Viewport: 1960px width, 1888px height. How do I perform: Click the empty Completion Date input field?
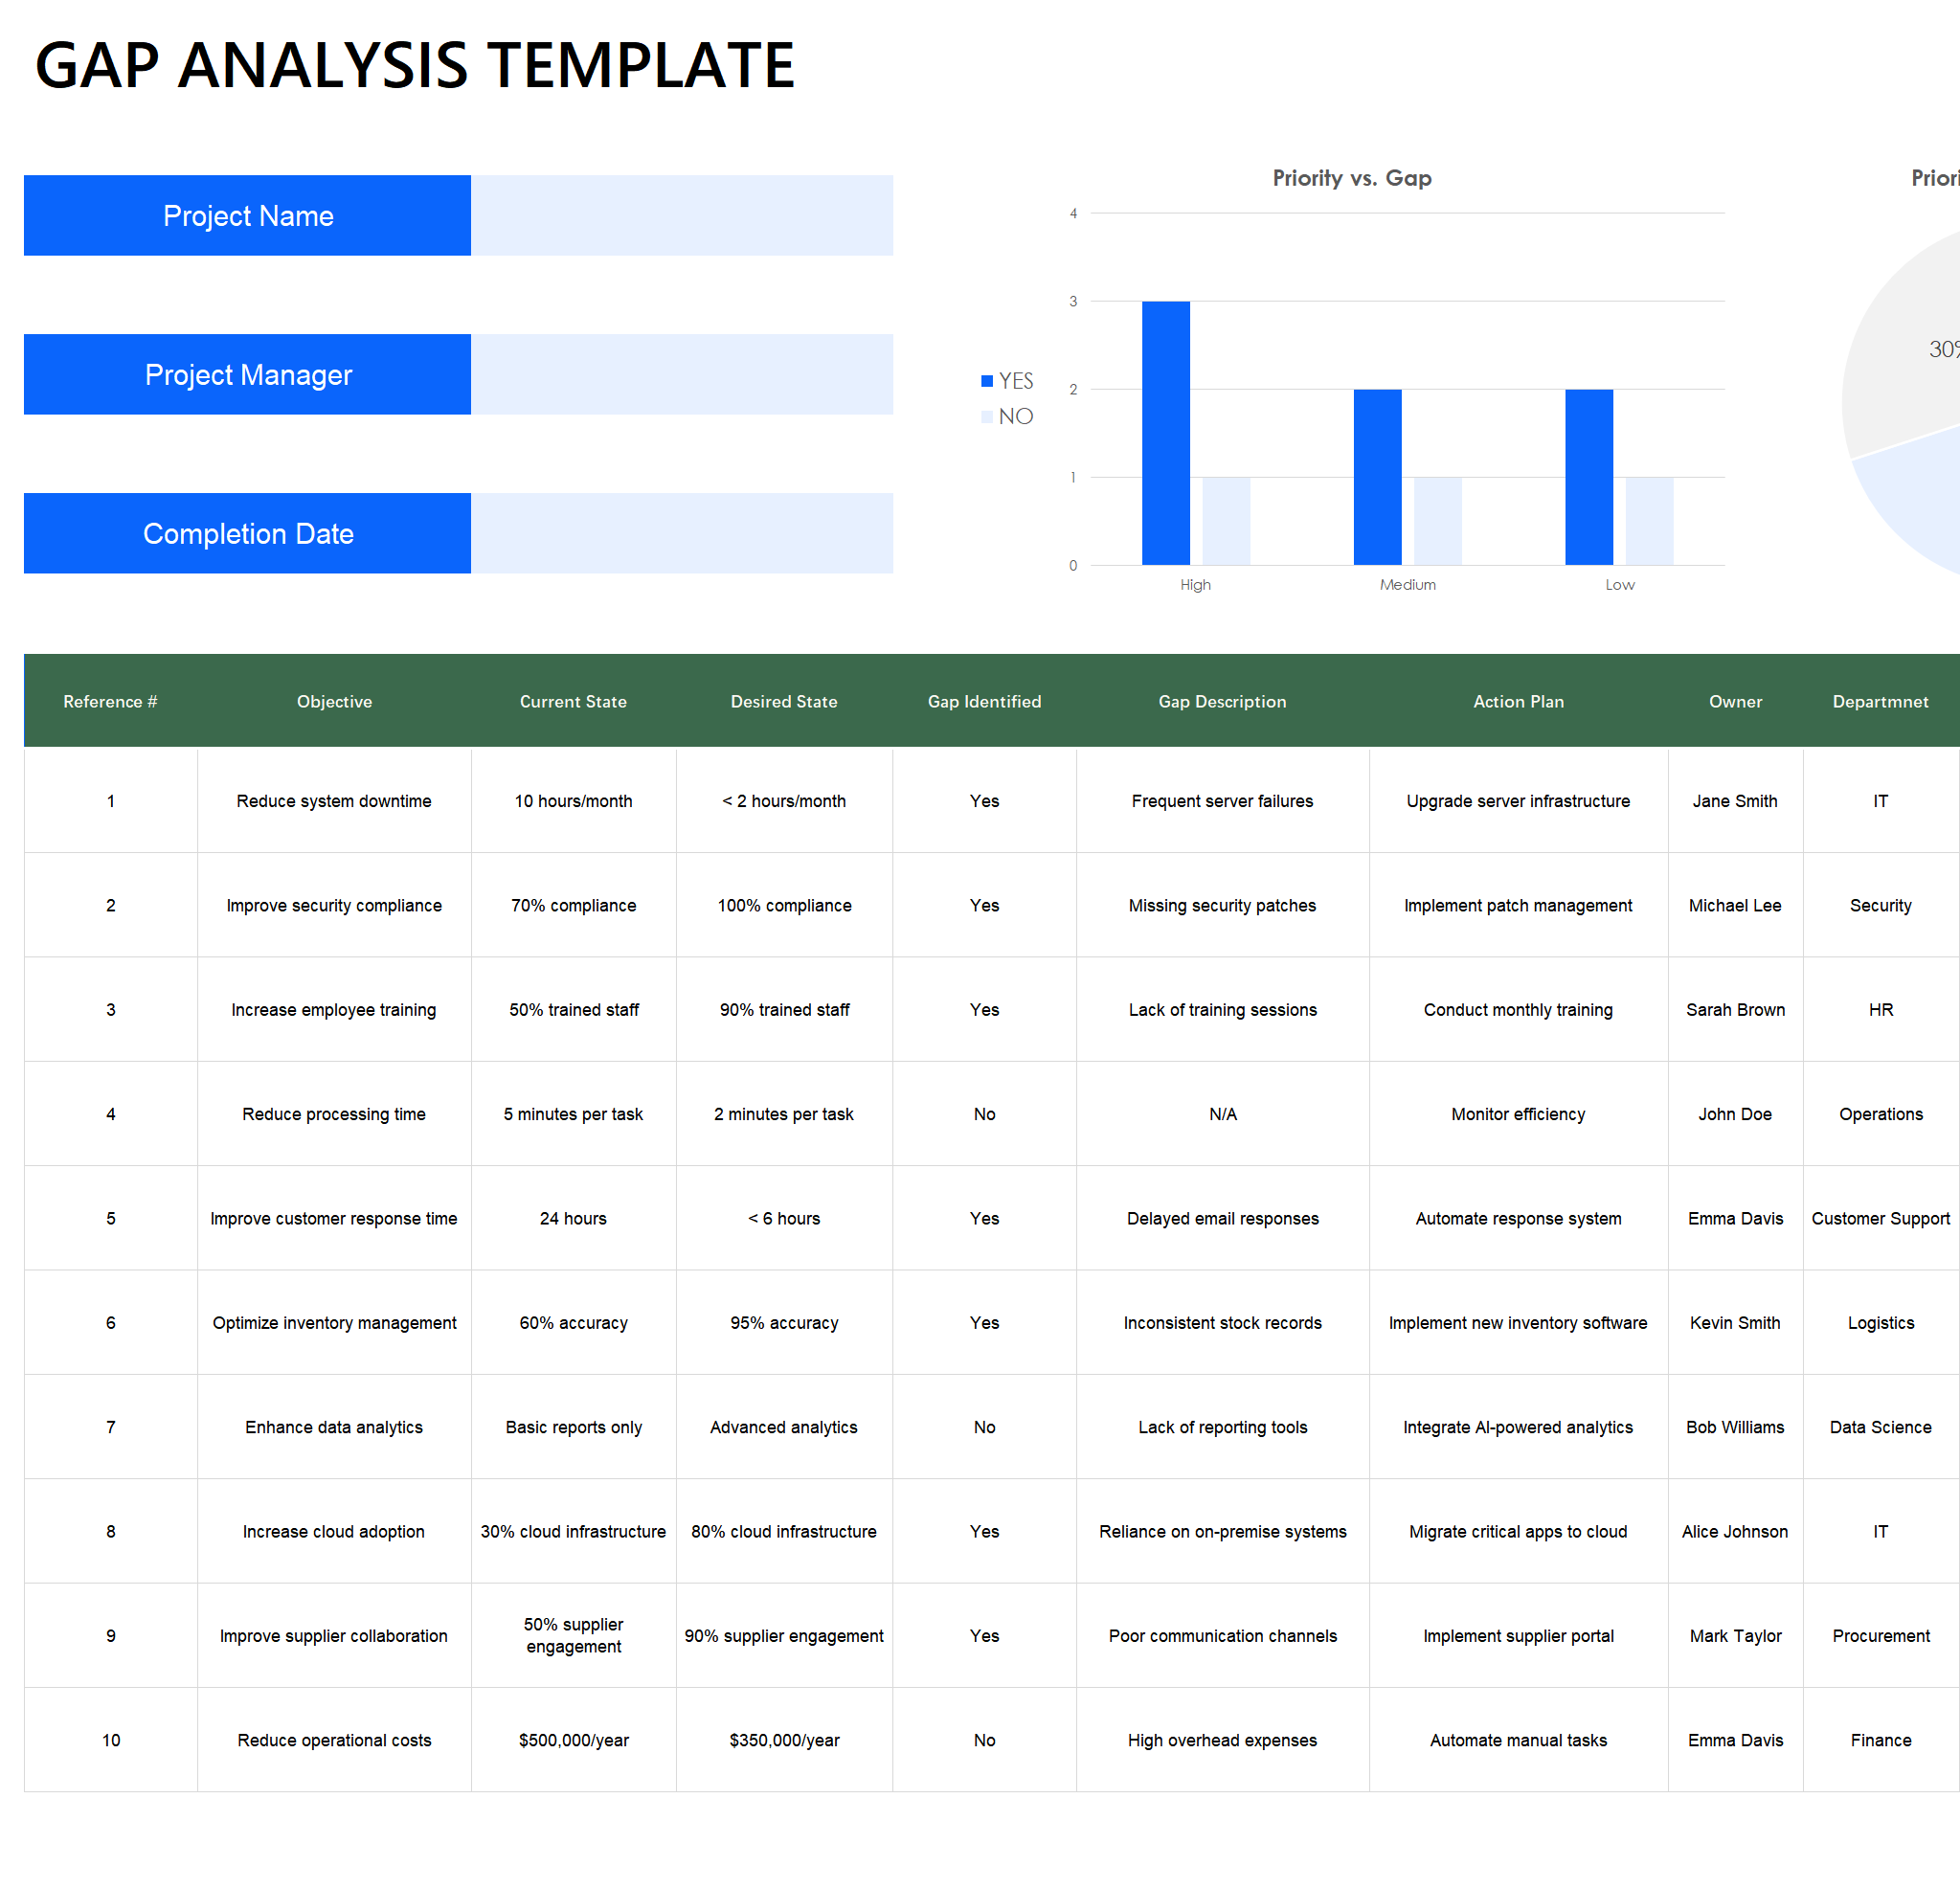click(682, 533)
